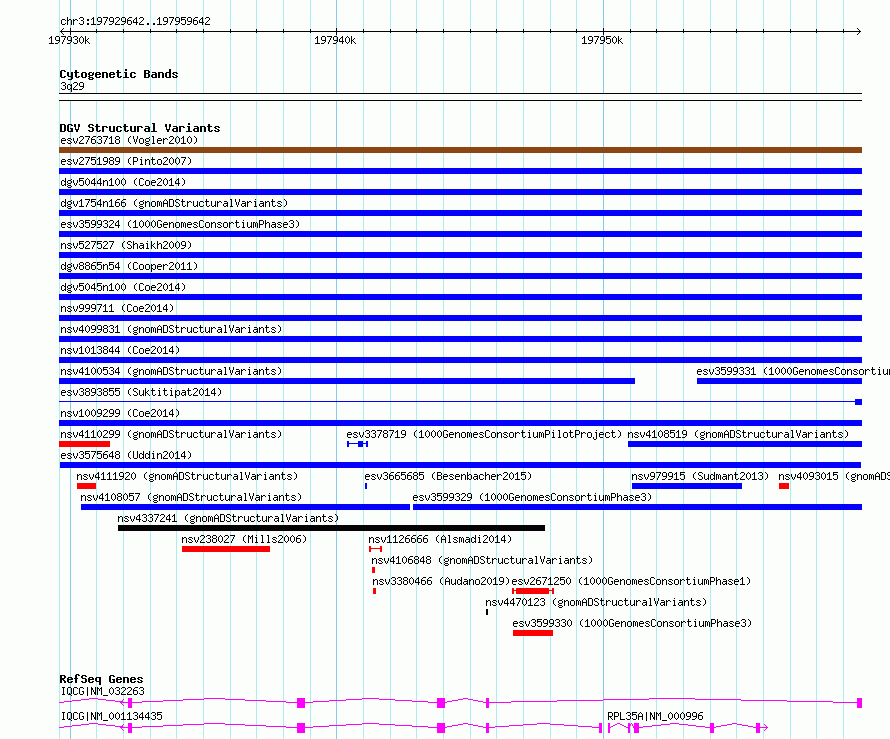The width and height of the screenshot is (890, 739).
Task: Open nsv1126666 (Alsmadi2014) label
Action: point(440,539)
